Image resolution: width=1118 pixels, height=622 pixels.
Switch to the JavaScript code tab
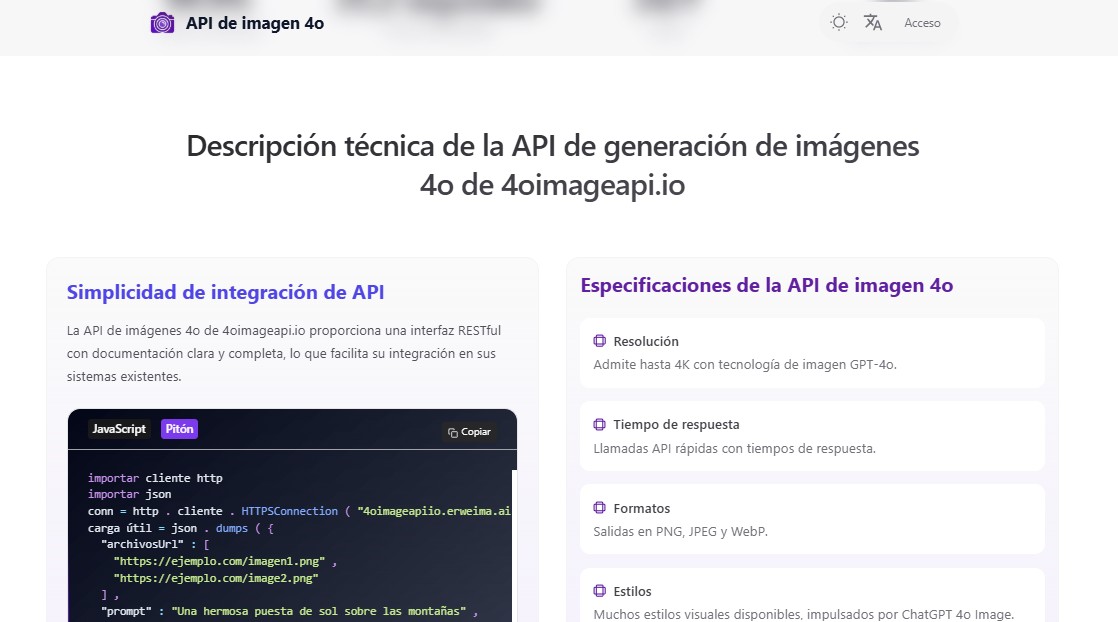point(119,429)
